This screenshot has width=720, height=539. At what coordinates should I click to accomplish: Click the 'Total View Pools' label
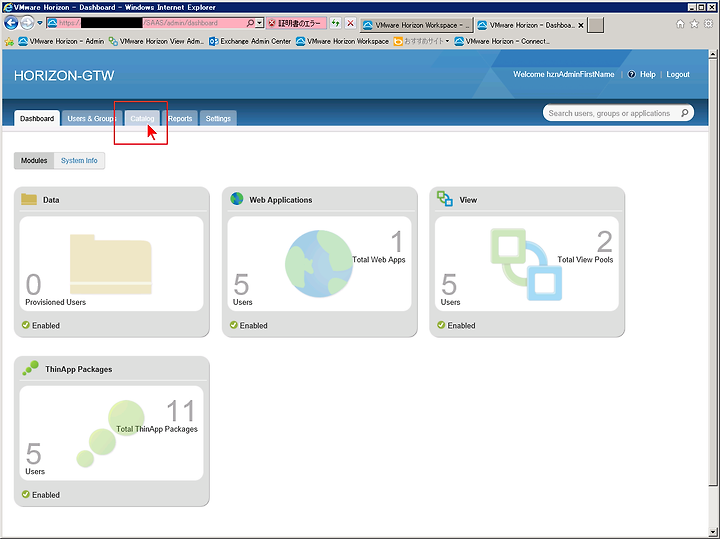point(585,259)
